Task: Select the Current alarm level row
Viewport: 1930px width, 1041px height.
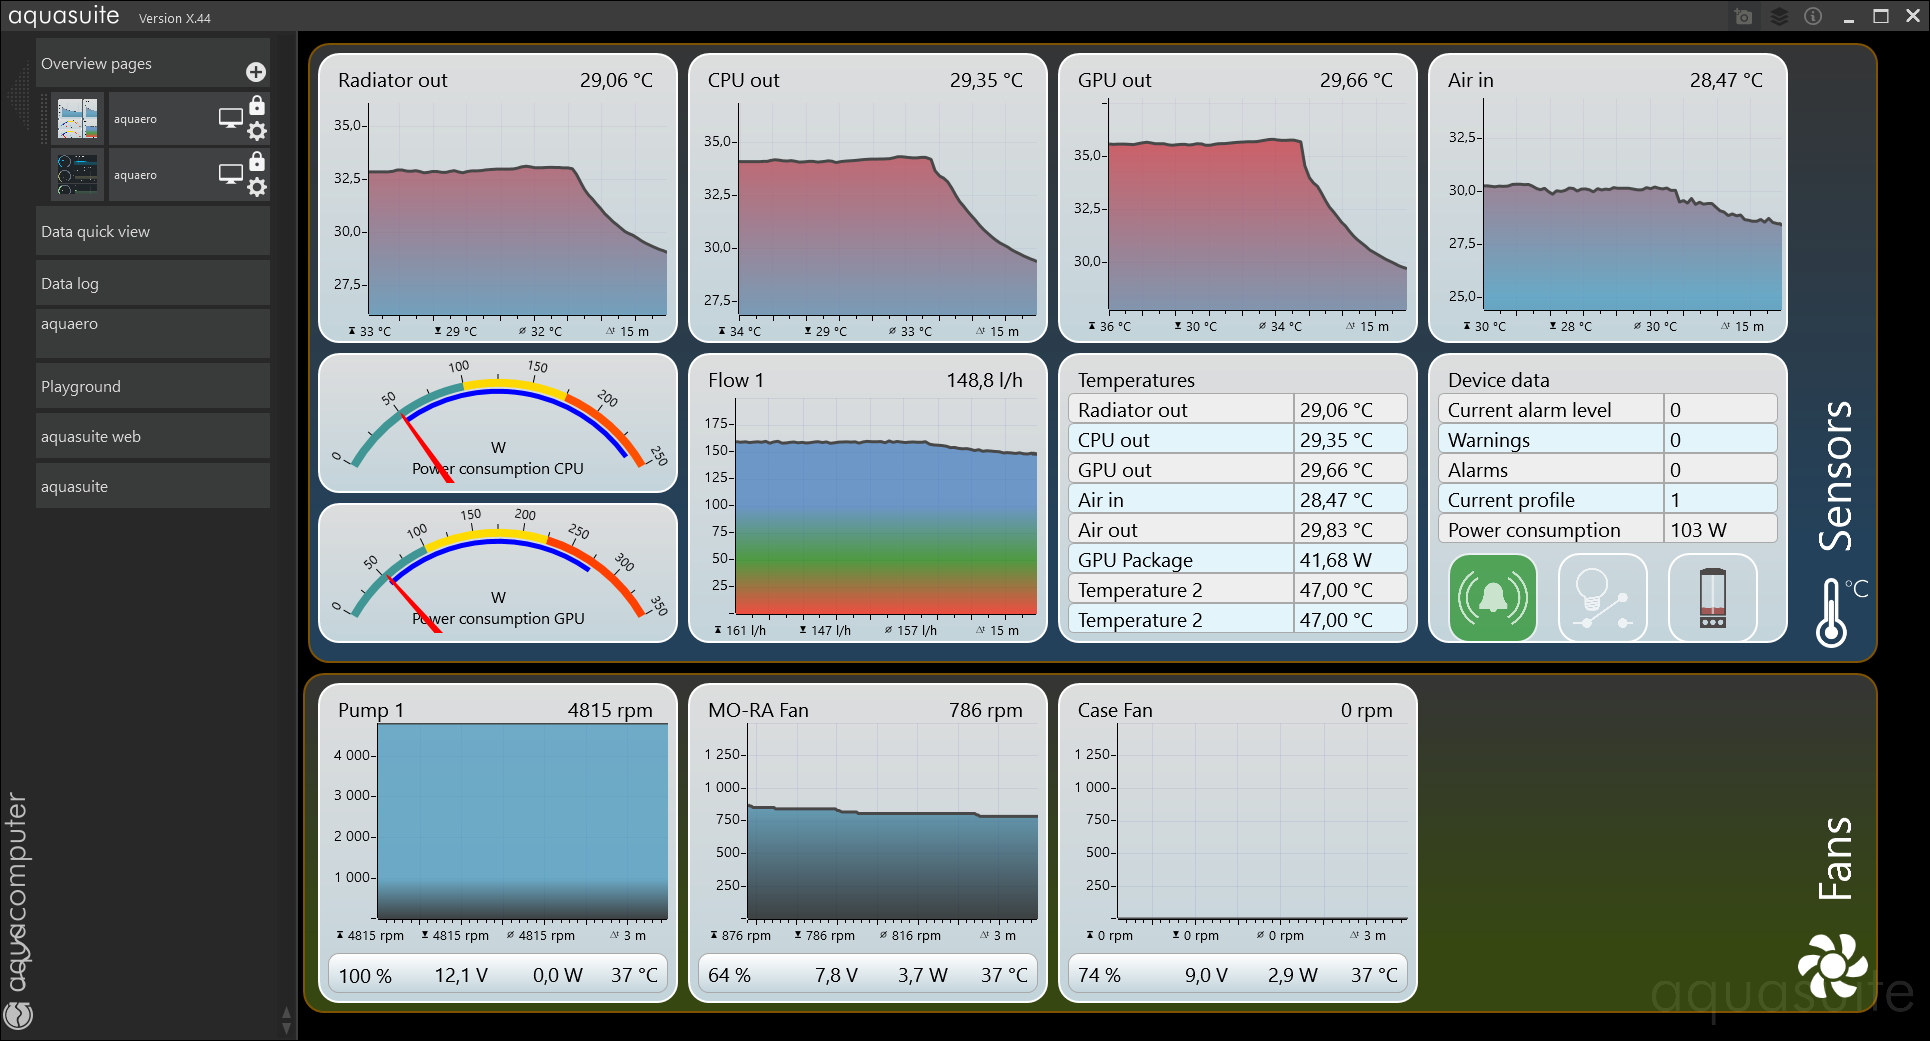Action: coord(1608,409)
